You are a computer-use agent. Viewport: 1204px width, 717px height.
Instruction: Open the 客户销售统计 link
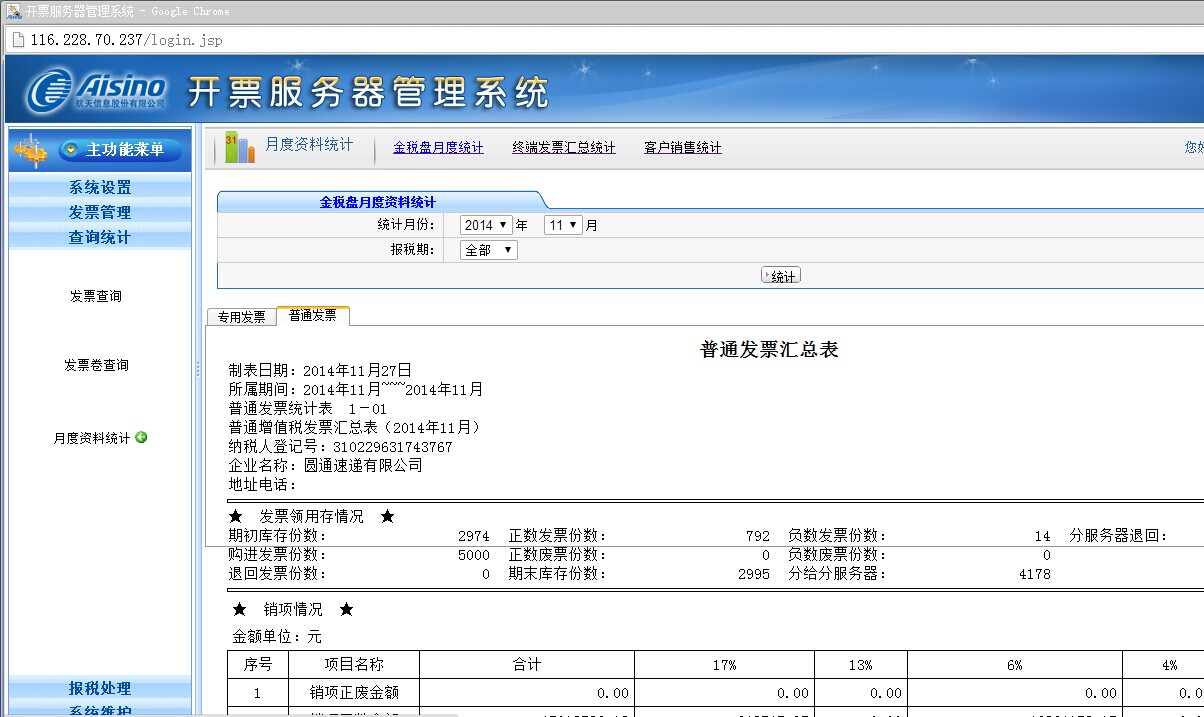(x=683, y=148)
